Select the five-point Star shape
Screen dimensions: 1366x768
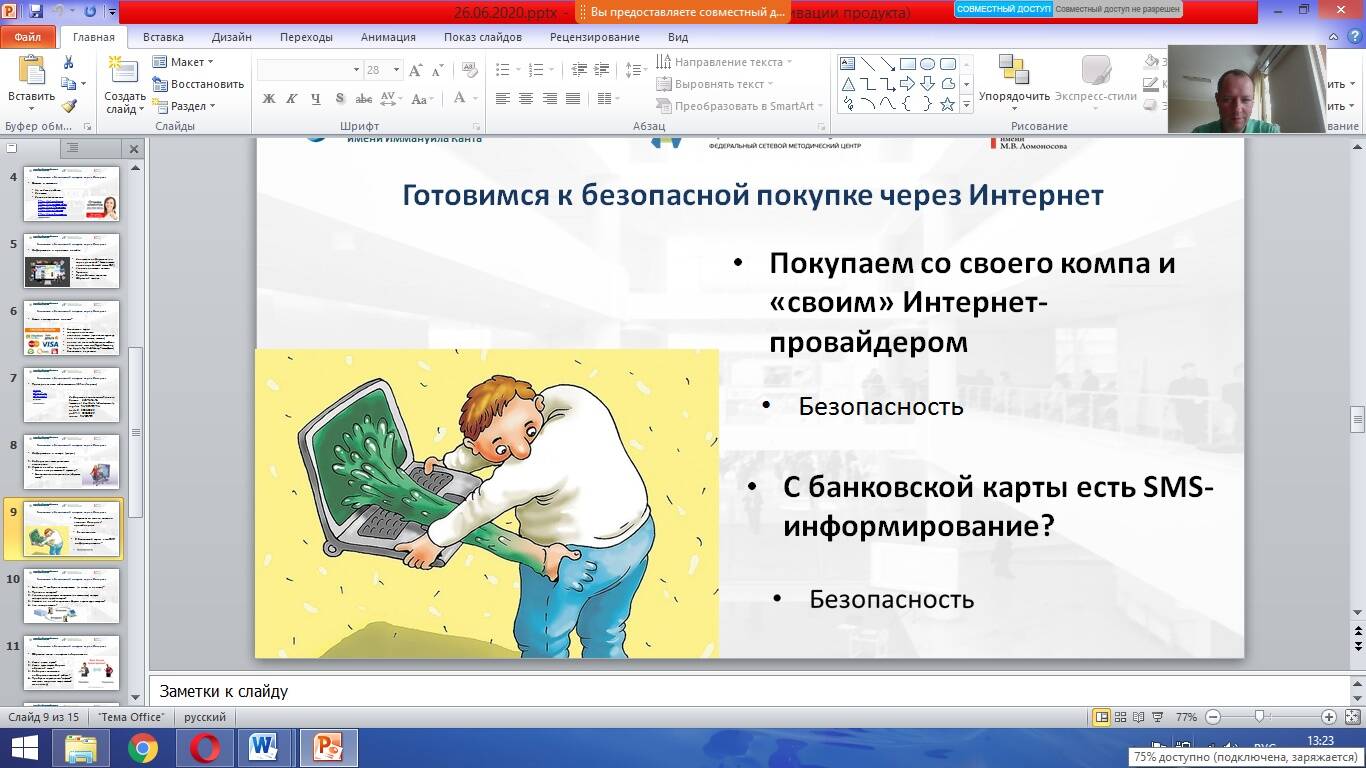click(x=947, y=103)
